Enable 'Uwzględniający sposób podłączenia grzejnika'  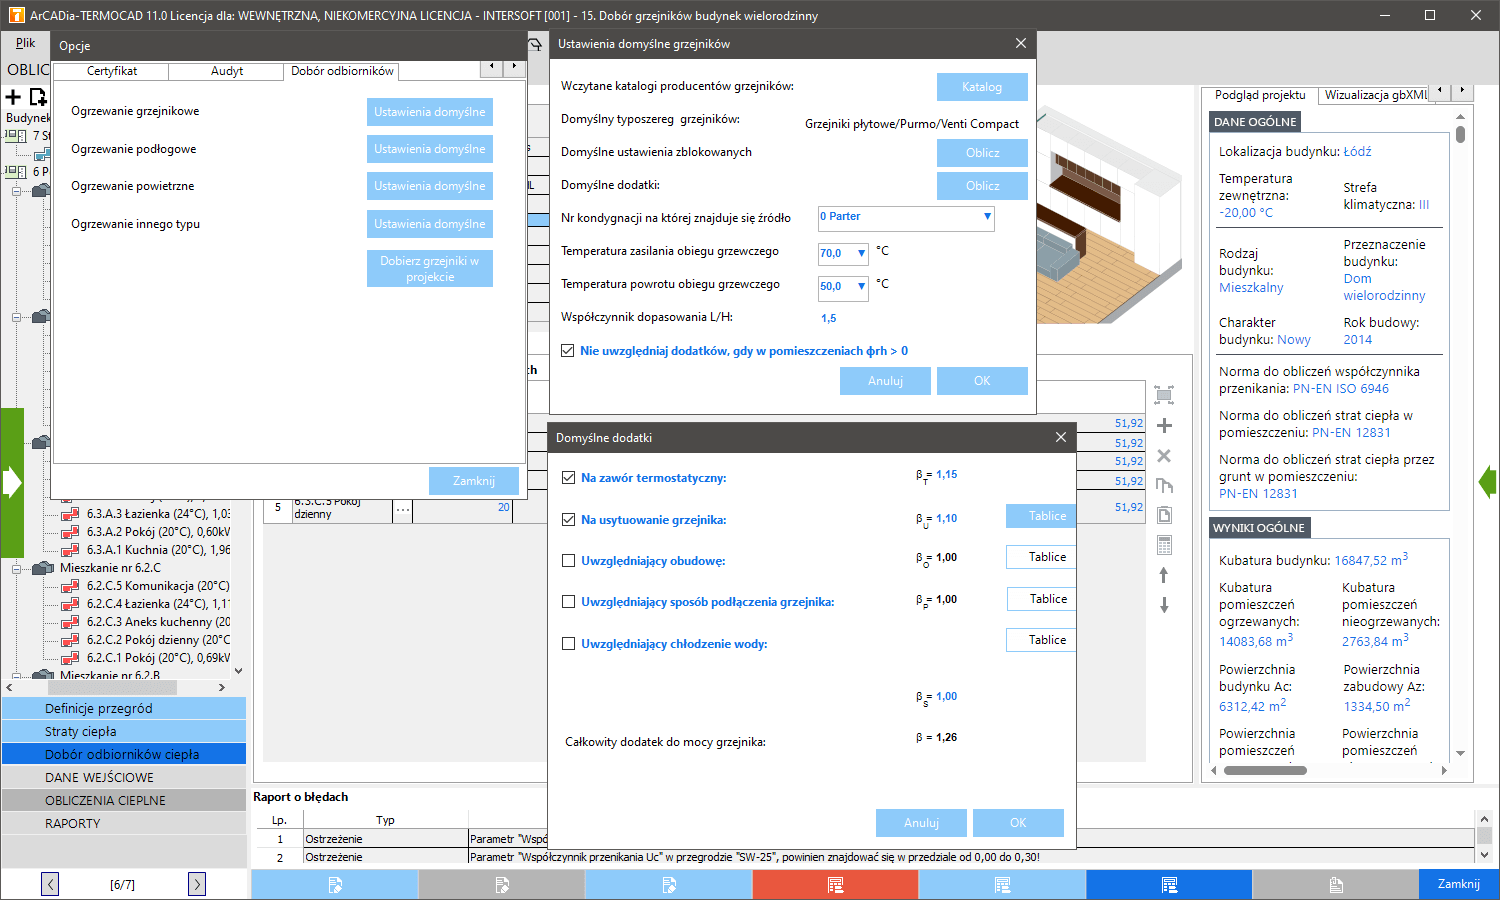pyautogui.click(x=569, y=602)
